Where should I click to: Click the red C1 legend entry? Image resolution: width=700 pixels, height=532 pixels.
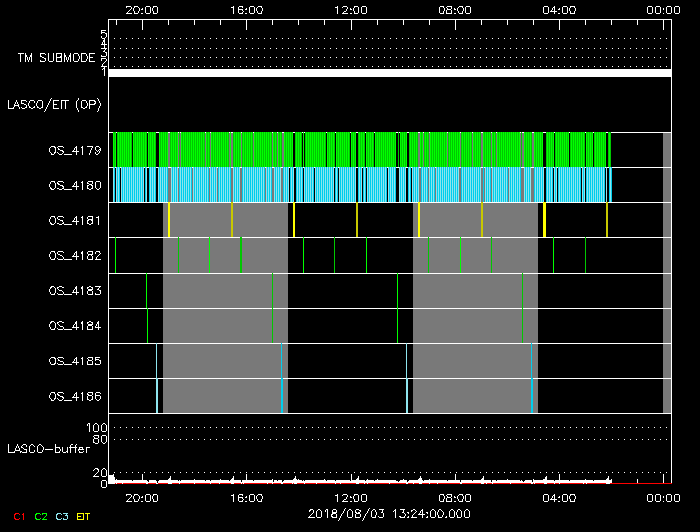tap(17, 516)
